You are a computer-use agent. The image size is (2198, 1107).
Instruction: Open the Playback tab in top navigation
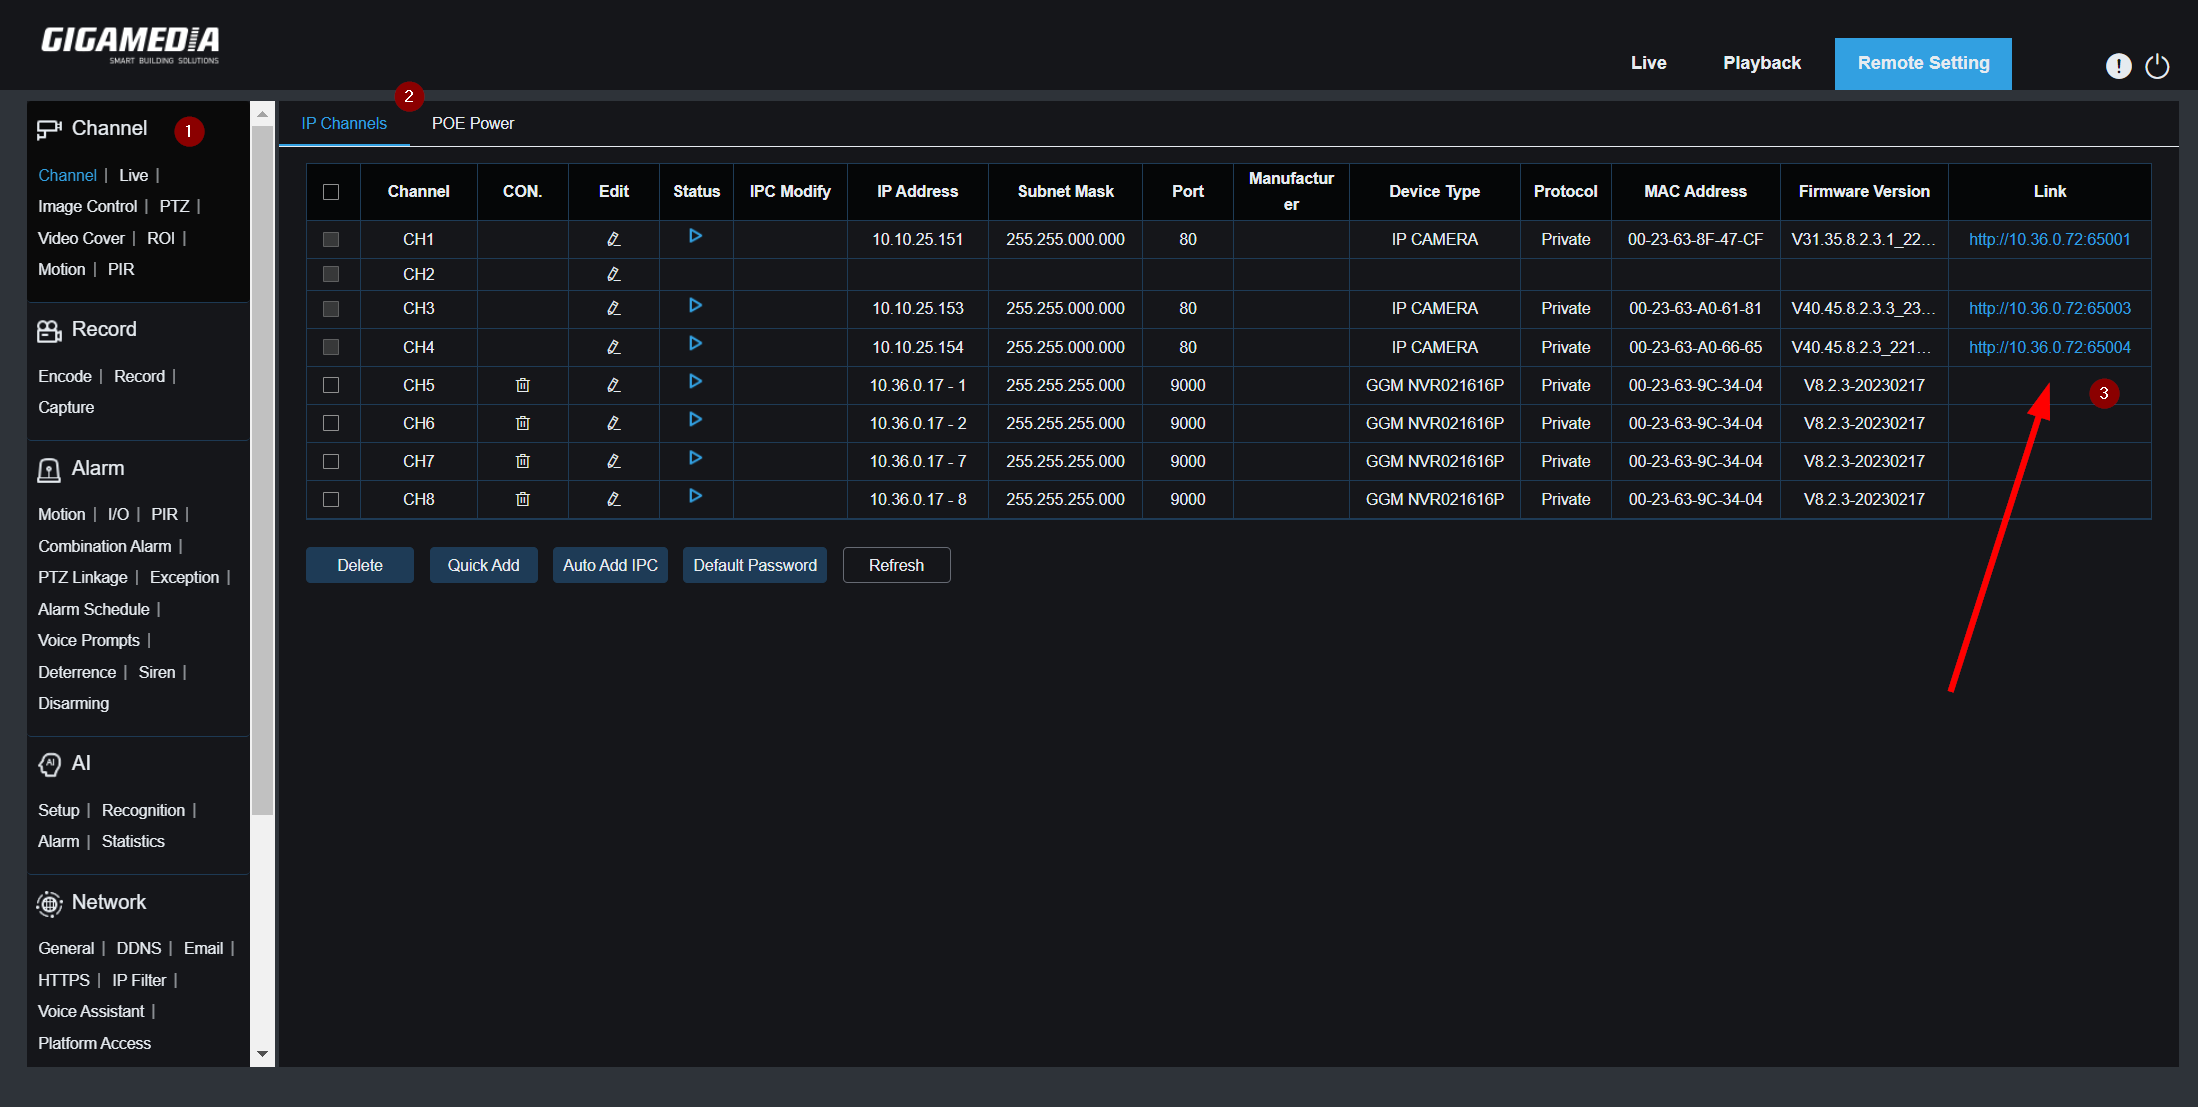(x=1761, y=63)
